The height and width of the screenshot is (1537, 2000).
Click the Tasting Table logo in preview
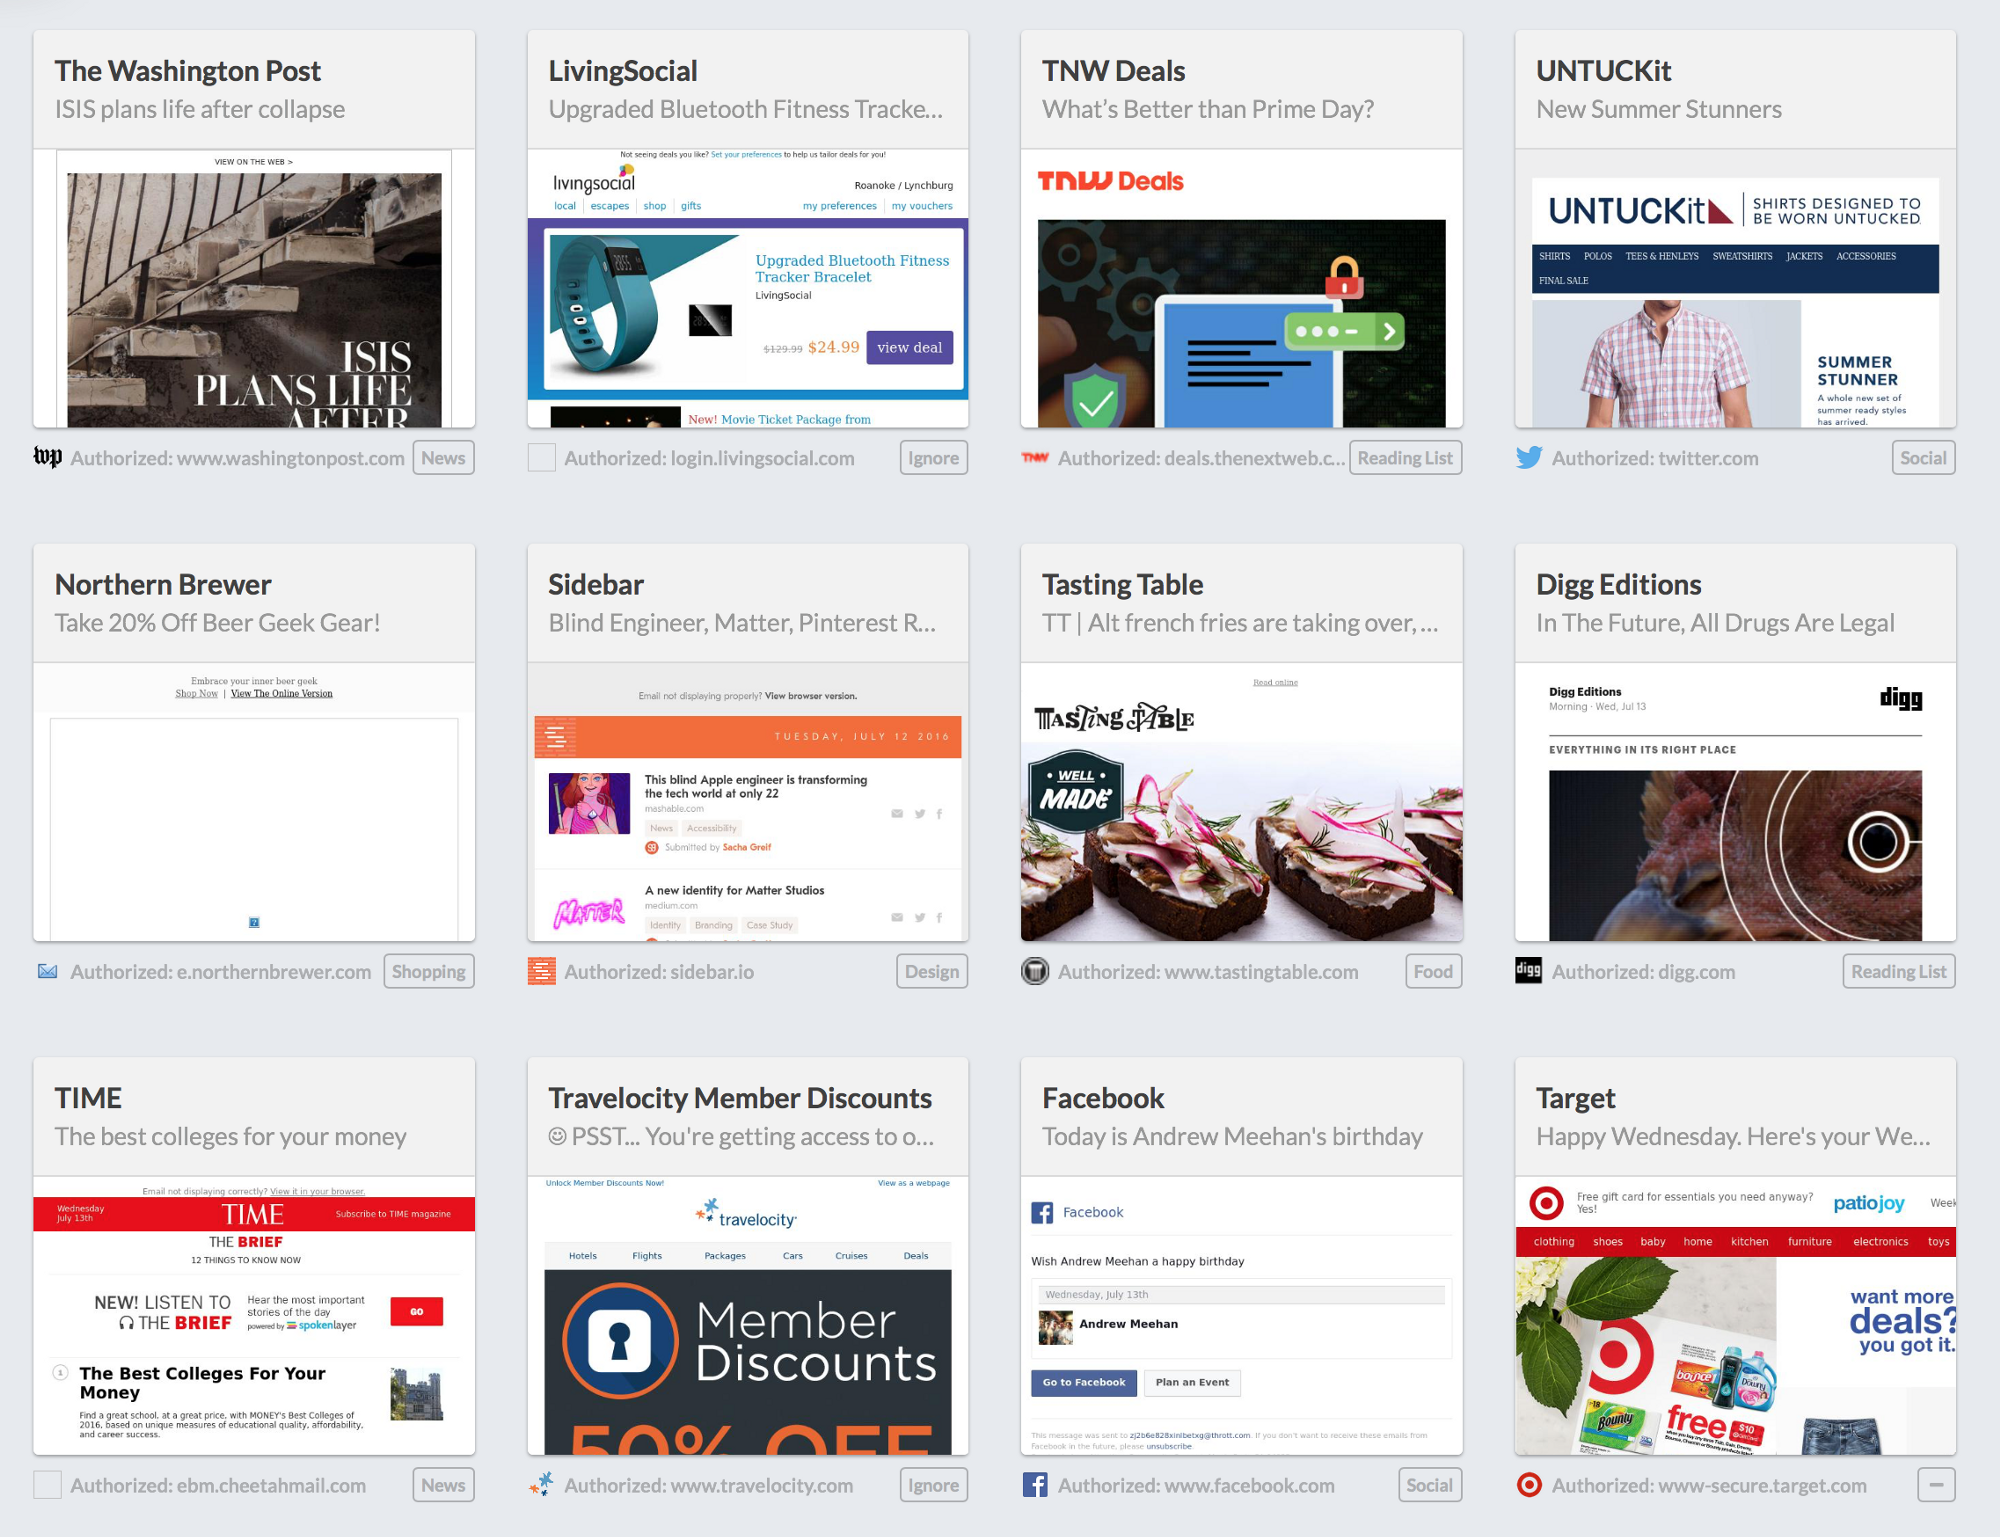click(1113, 718)
